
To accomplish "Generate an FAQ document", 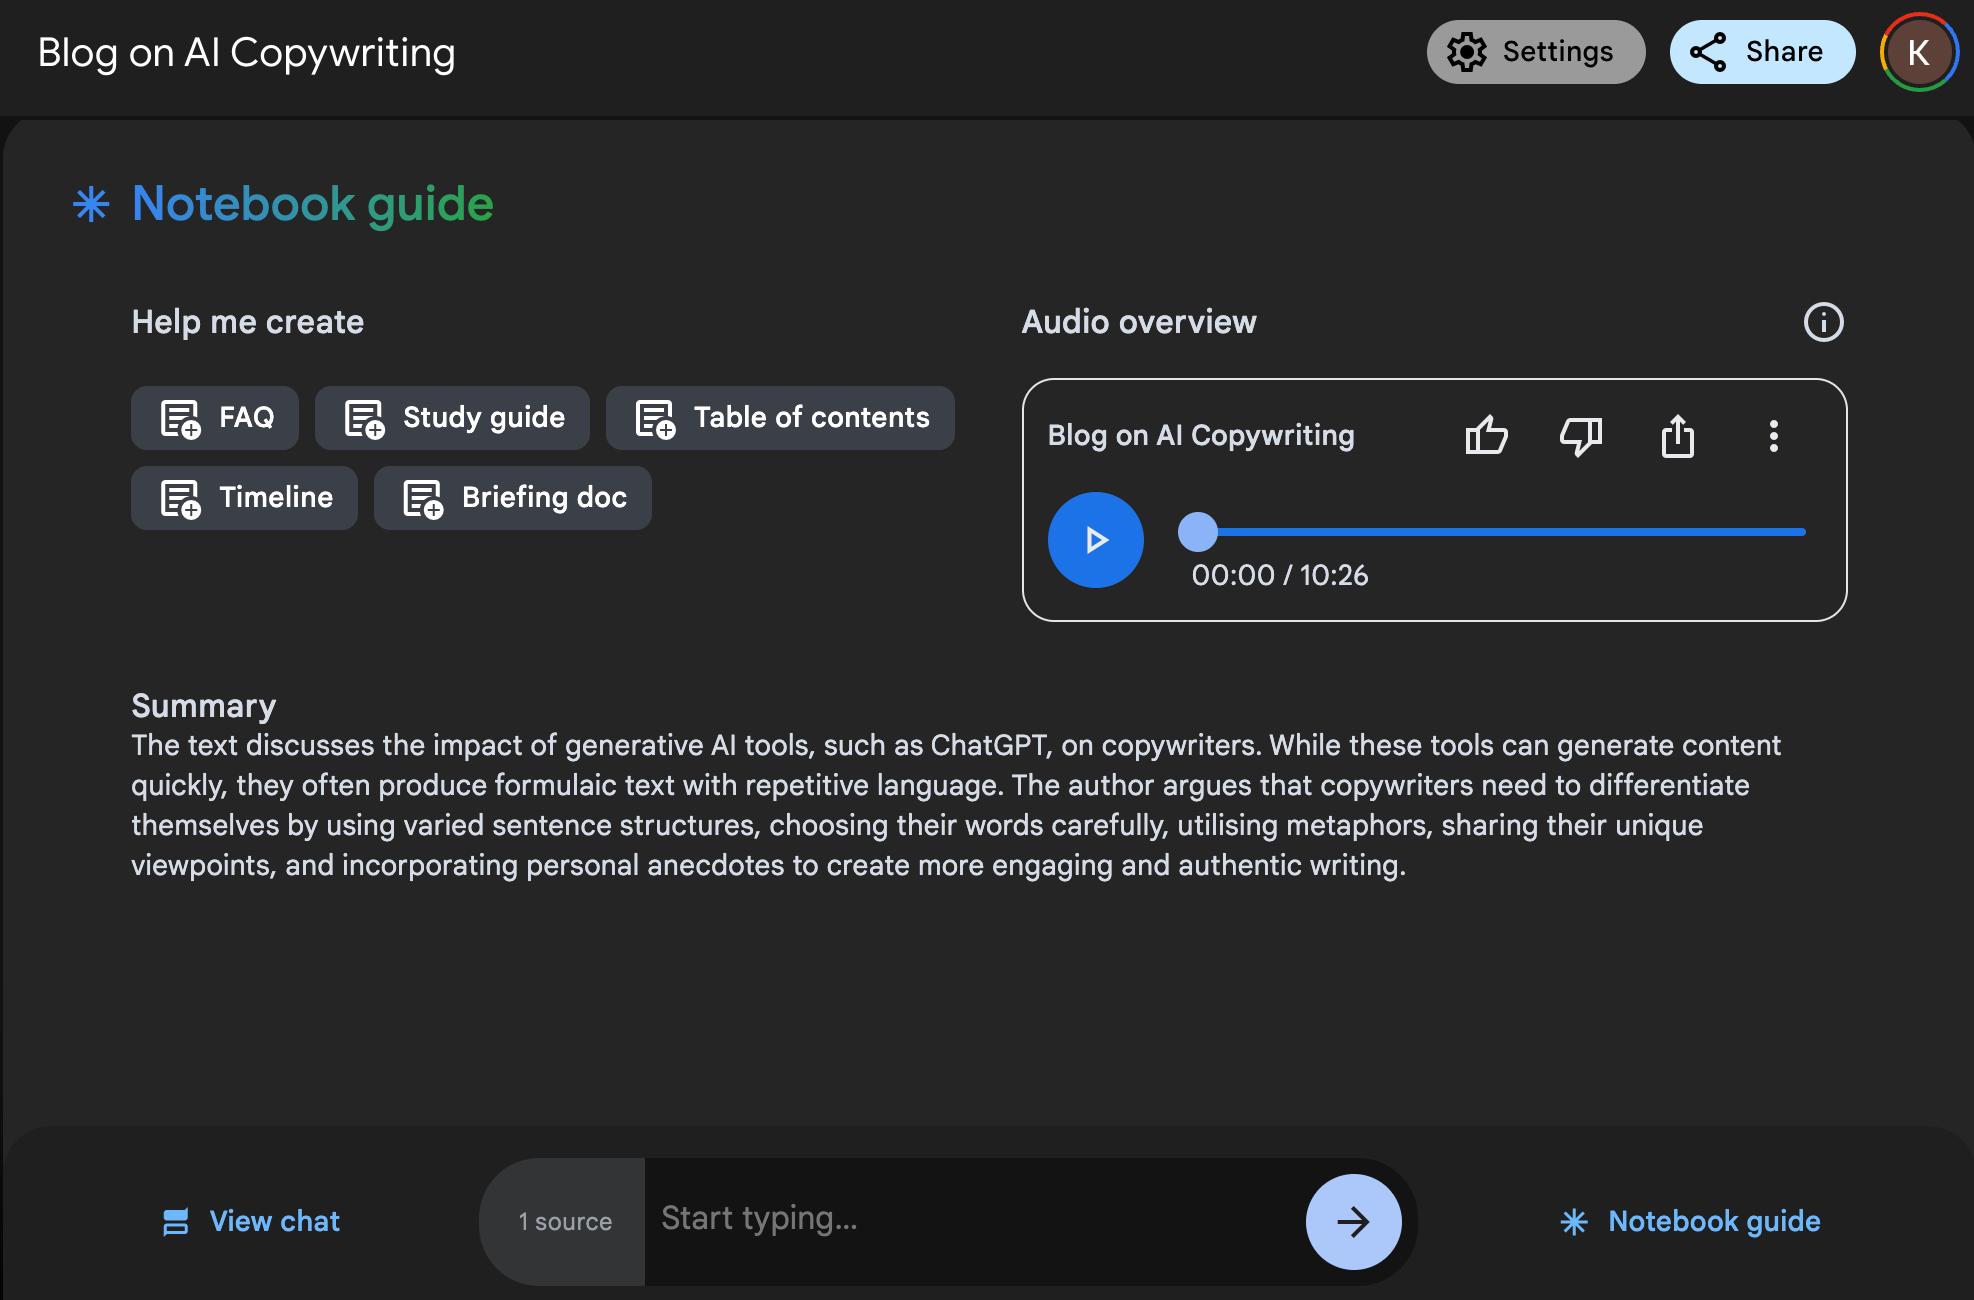I will pos(215,418).
